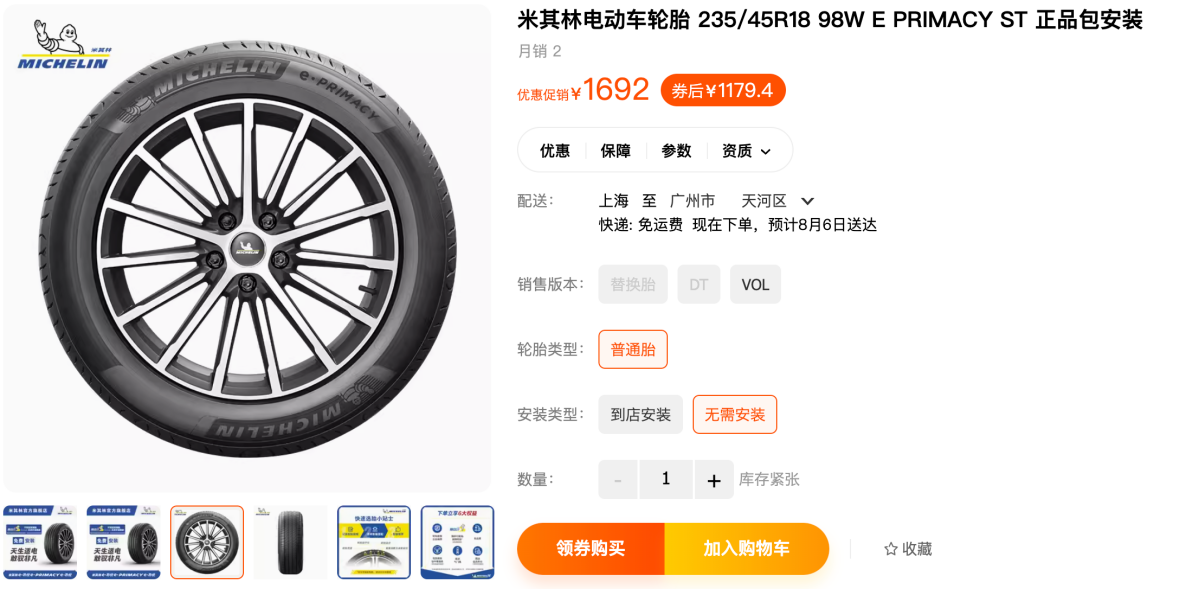Screen dimensions: 1199x589
Task: Select the first promotional banner thumbnail
Action: (x=41, y=542)
